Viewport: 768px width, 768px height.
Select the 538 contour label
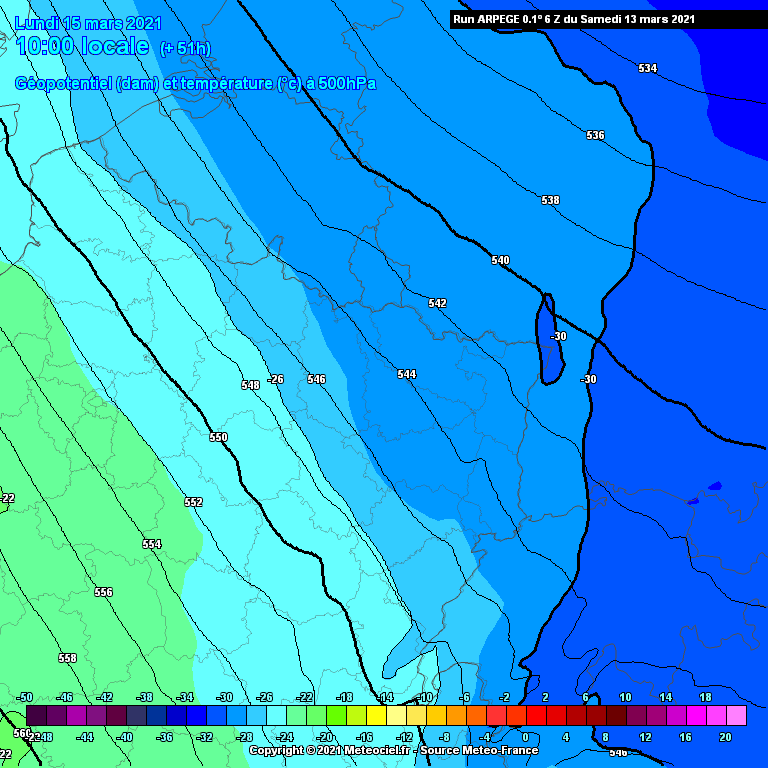pyautogui.click(x=550, y=200)
